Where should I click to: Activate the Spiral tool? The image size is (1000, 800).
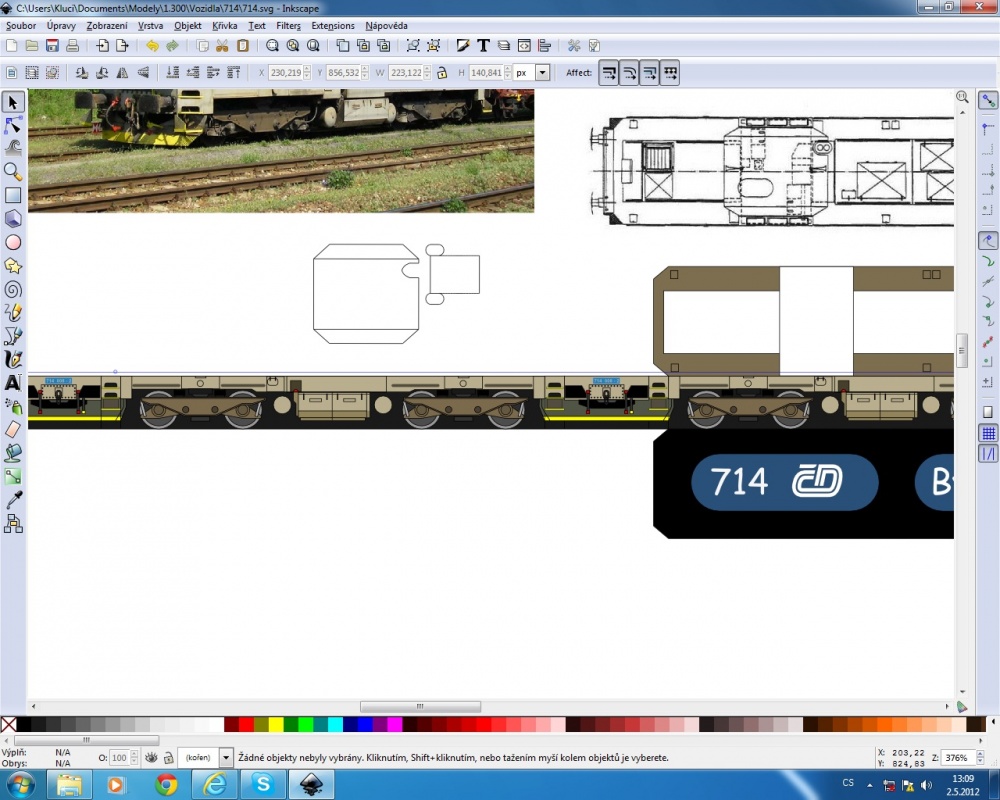click(x=13, y=290)
